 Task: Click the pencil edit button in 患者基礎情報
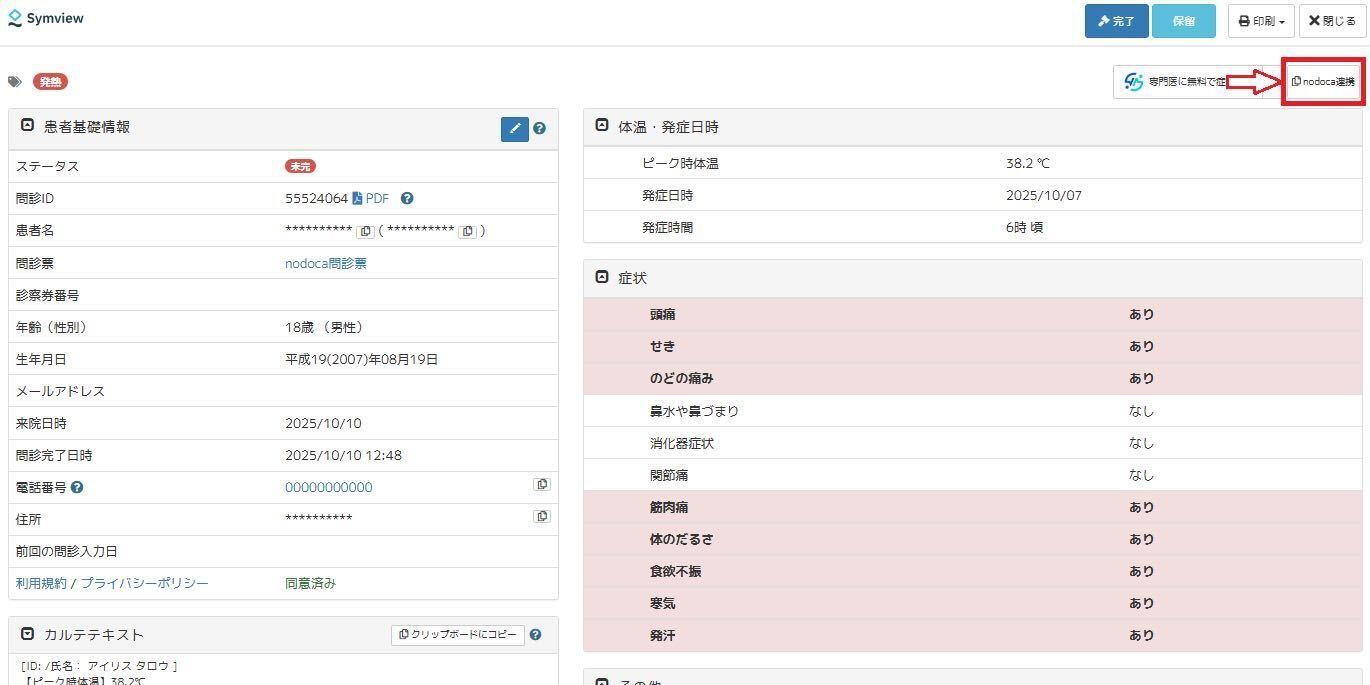click(x=514, y=129)
